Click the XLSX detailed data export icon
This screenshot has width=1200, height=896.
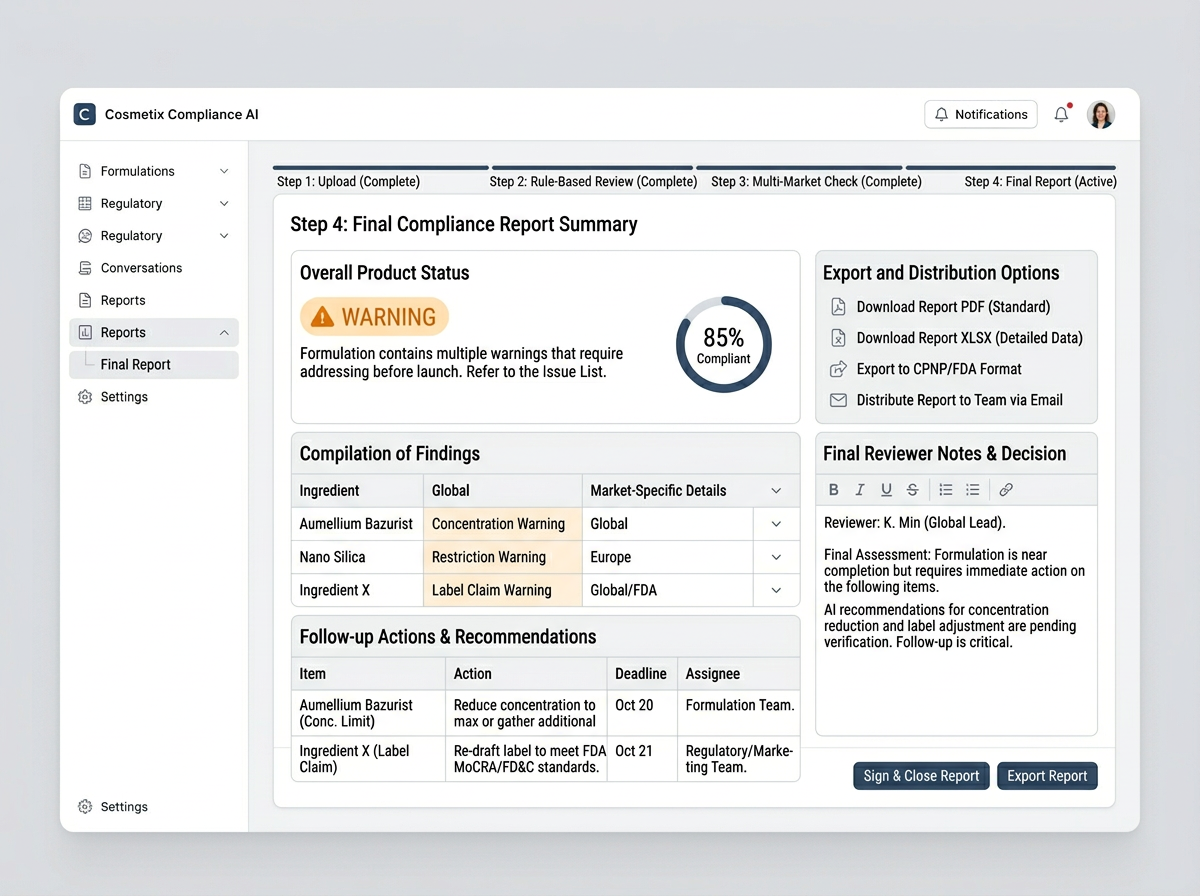[838, 338]
